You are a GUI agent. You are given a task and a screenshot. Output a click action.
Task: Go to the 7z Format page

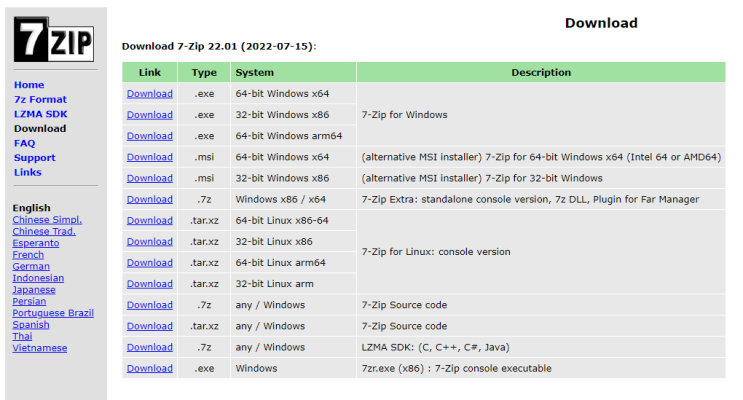point(40,100)
